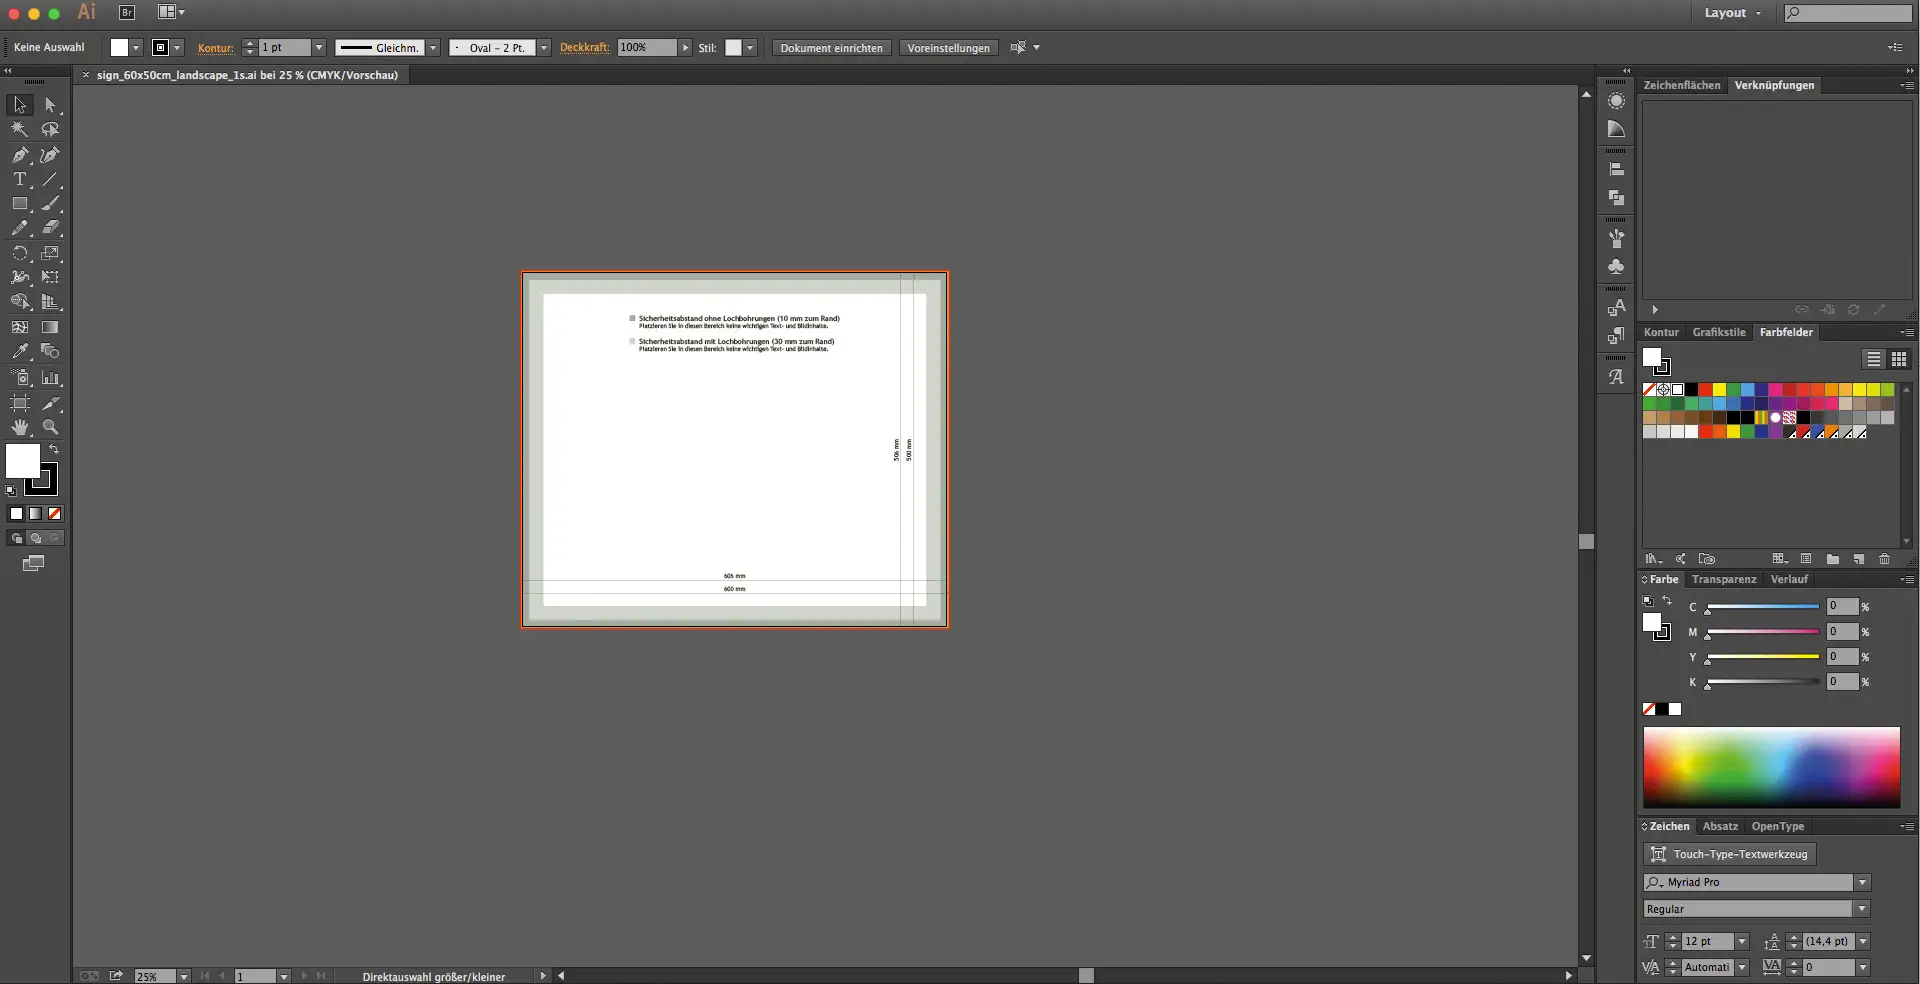Click the Cyan color slider
Screen dimensions: 1920x984
pyautogui.click(x=1763, y=607)
